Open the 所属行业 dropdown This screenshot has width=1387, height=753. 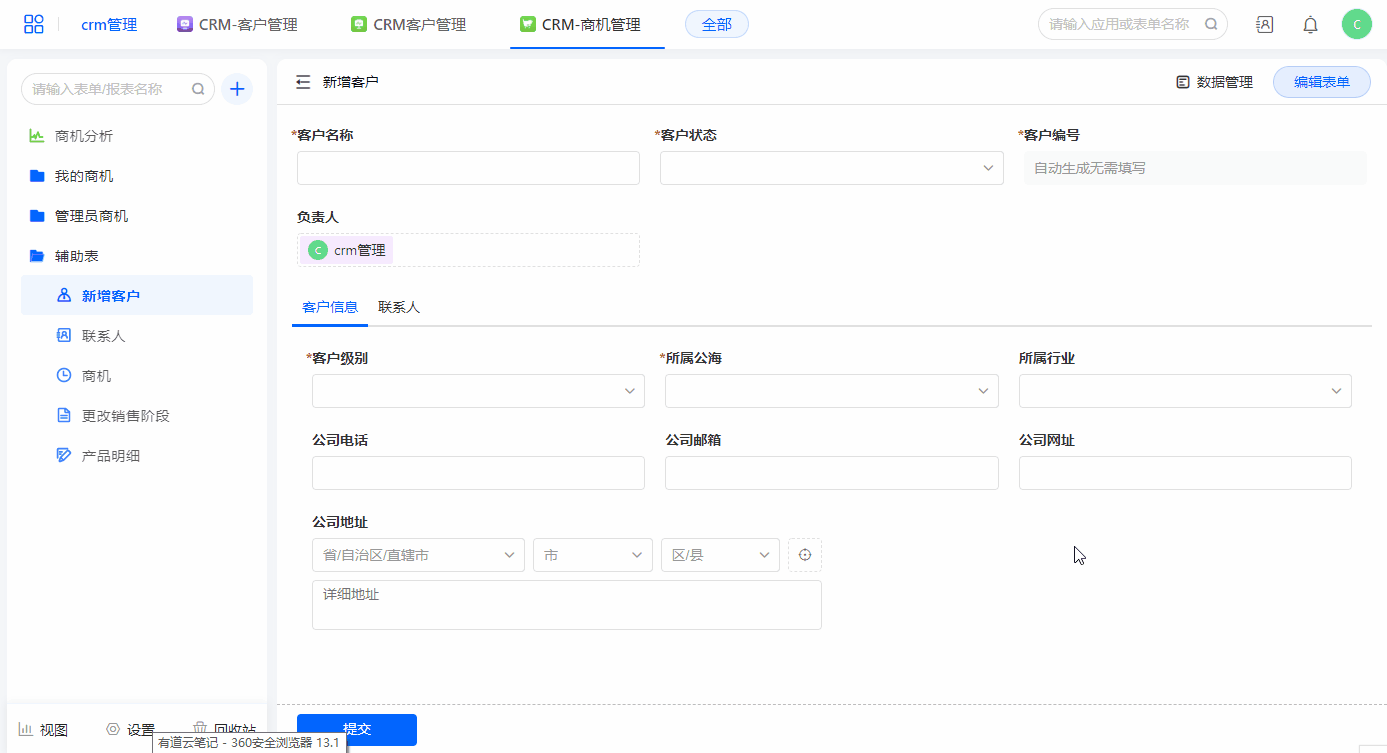[1184, 391]
